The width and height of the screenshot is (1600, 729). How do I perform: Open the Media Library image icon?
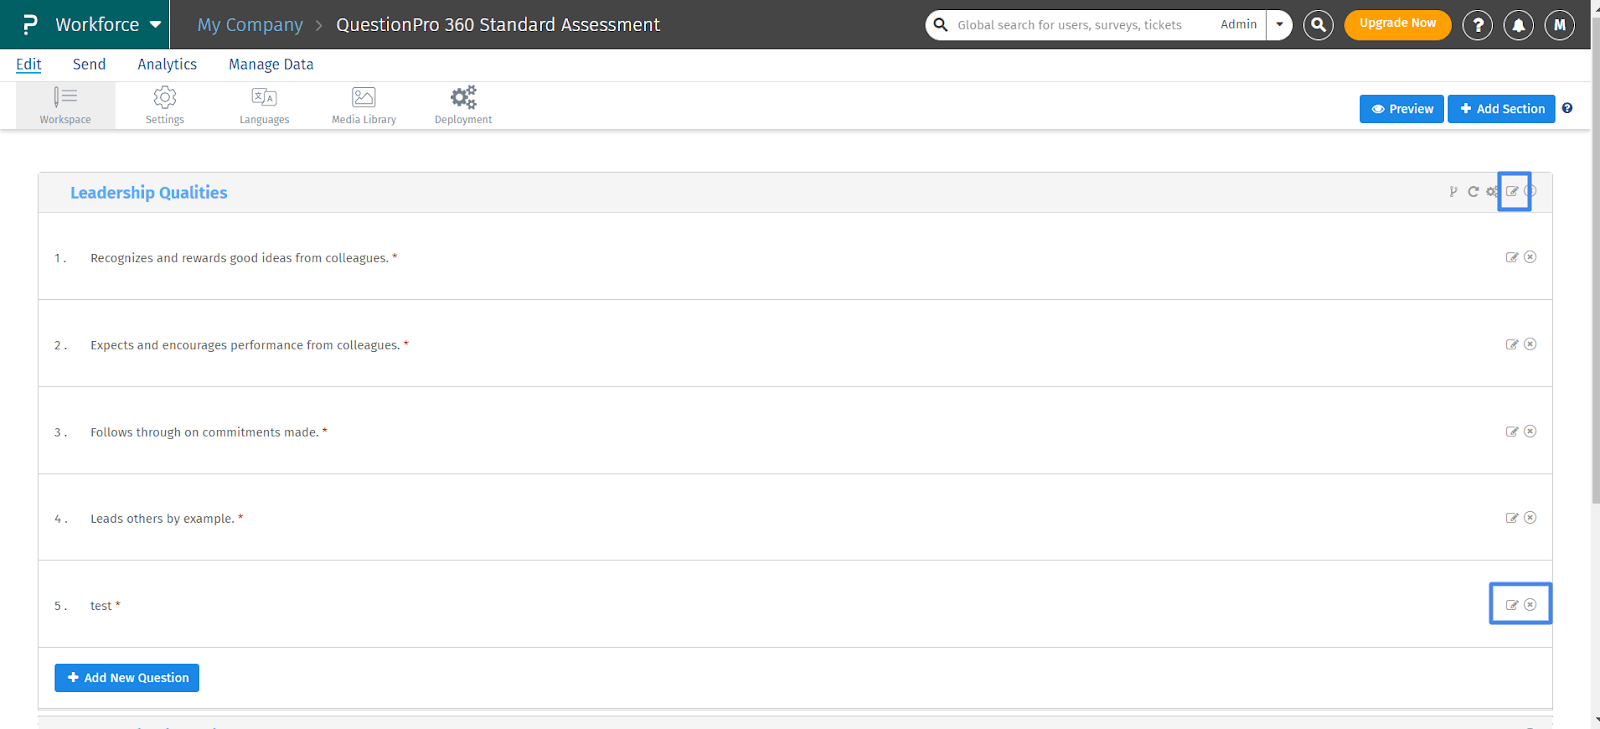364,104
